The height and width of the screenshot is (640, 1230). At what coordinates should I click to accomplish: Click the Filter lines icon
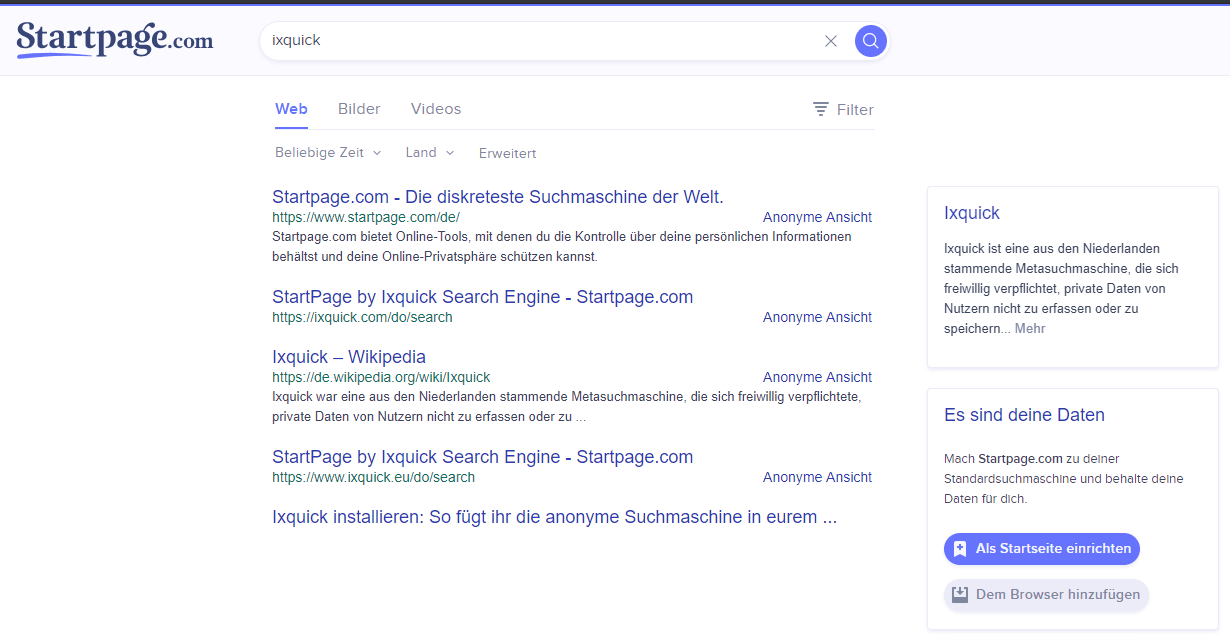(821, 109)
